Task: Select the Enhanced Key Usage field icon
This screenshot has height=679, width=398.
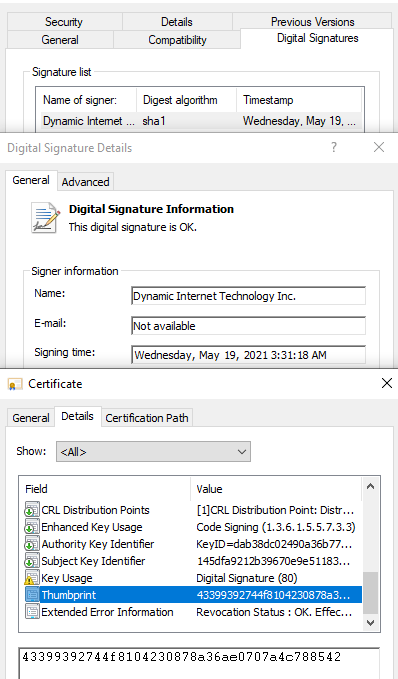Action: (x=32, y=527)
